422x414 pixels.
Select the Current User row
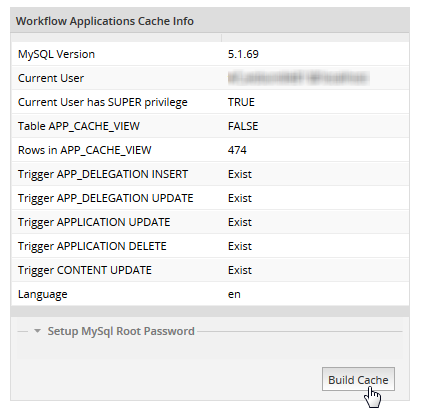click(x=210, y=78)
